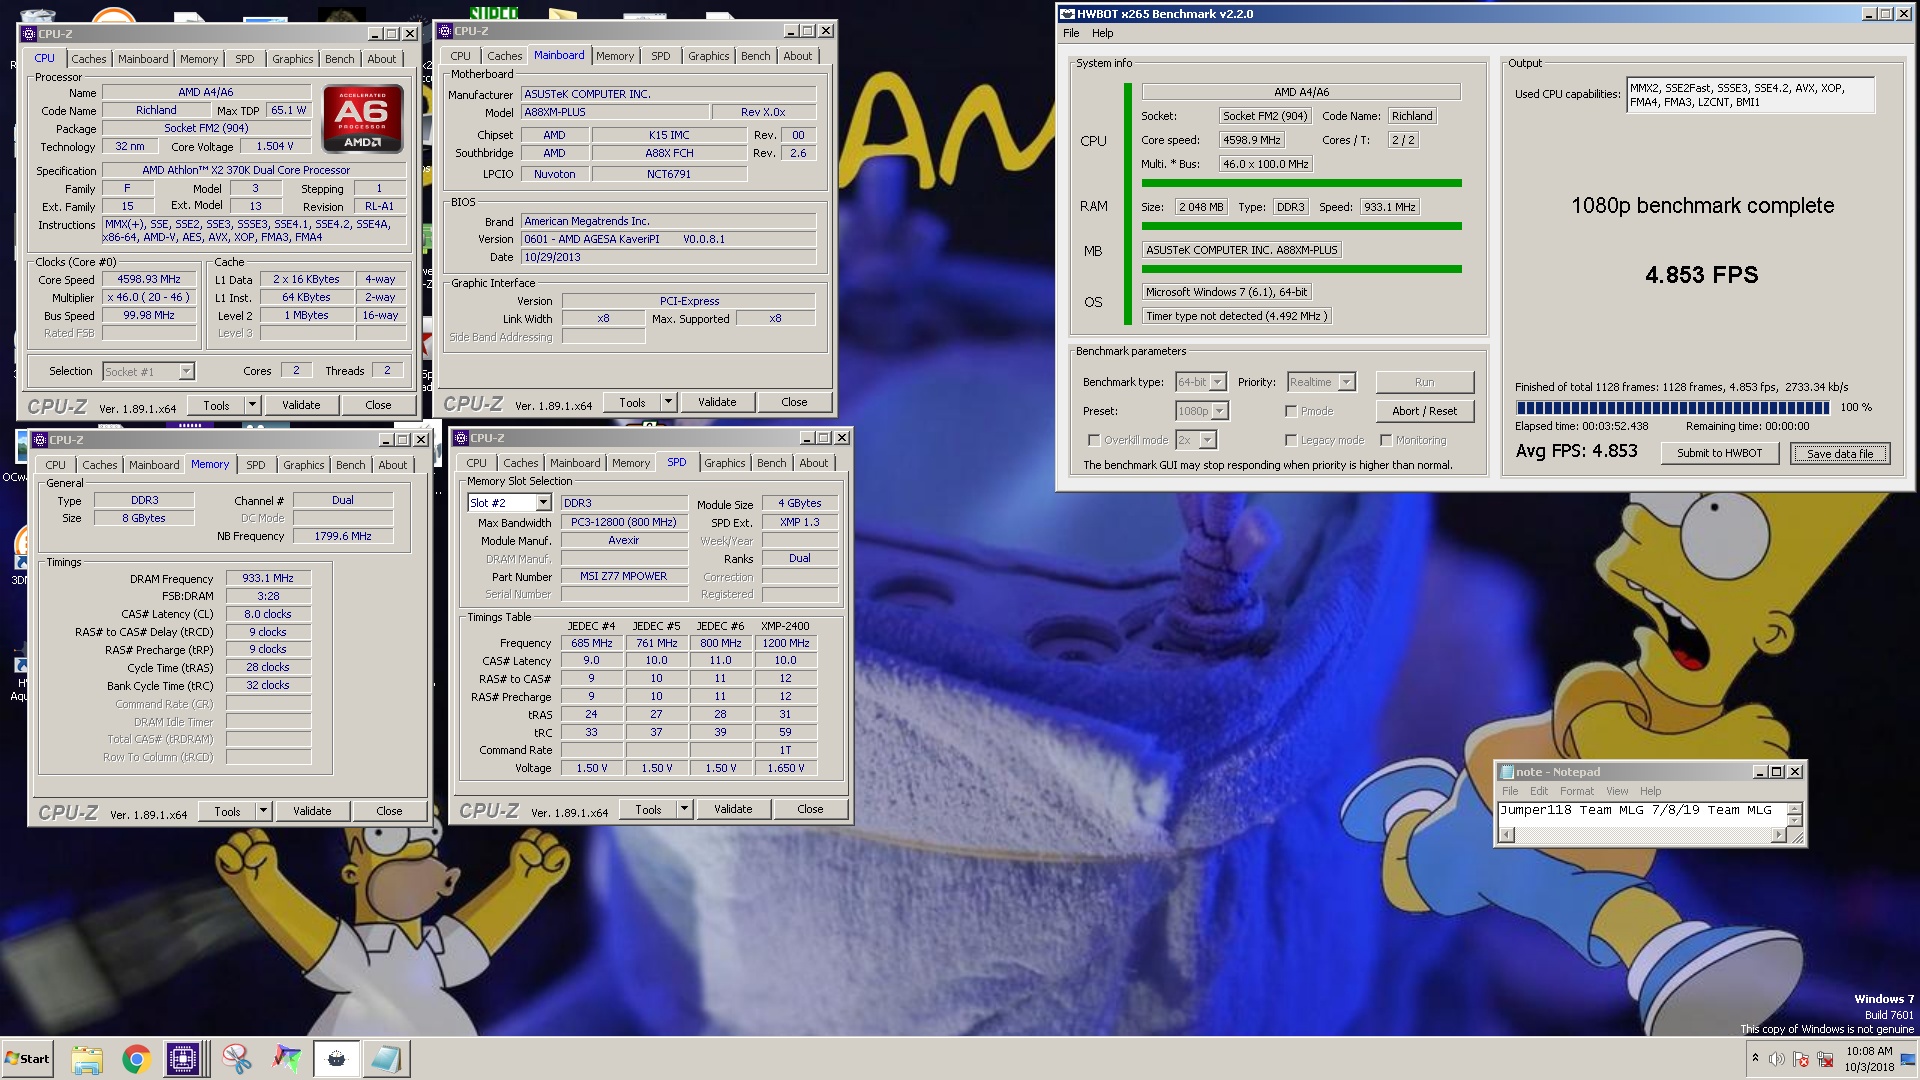Click the Save data file button

(1840, 454)
